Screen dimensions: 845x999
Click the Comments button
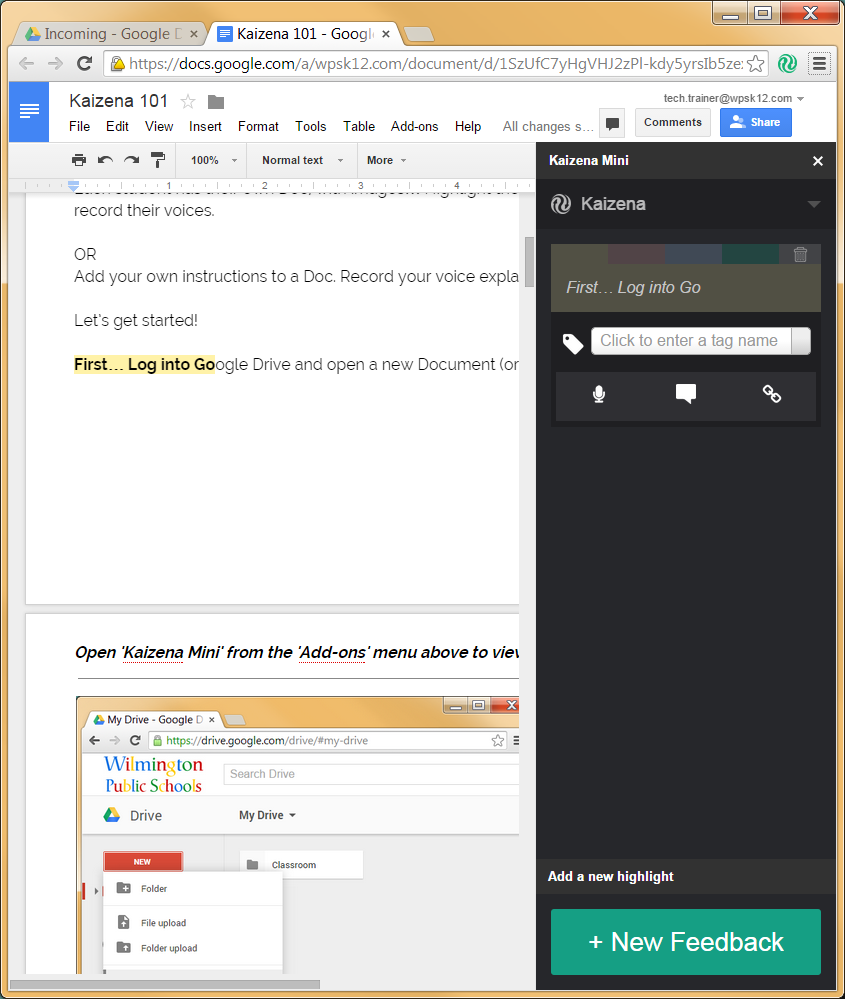tap(672, 122)
